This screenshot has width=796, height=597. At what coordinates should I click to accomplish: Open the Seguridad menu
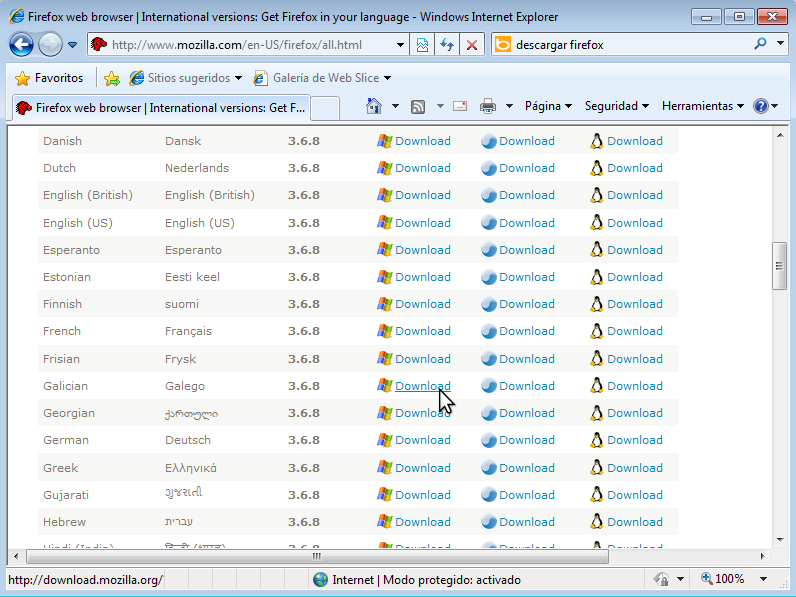(617, 106)
